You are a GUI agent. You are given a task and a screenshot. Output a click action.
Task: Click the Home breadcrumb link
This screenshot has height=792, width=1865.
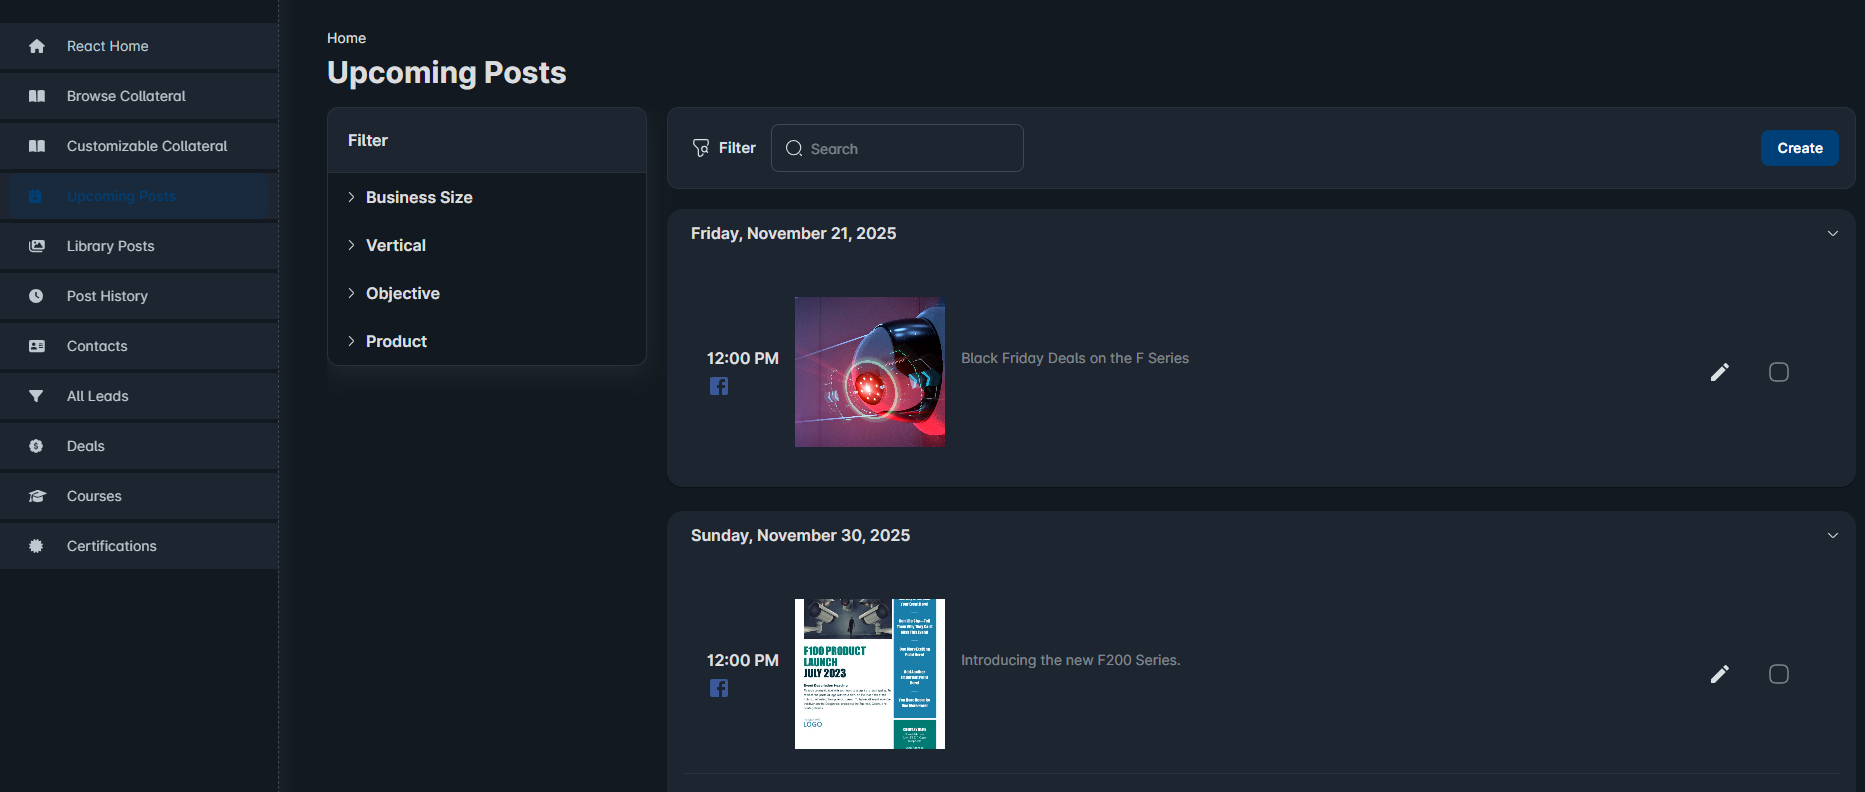click(x=346, y=38)
